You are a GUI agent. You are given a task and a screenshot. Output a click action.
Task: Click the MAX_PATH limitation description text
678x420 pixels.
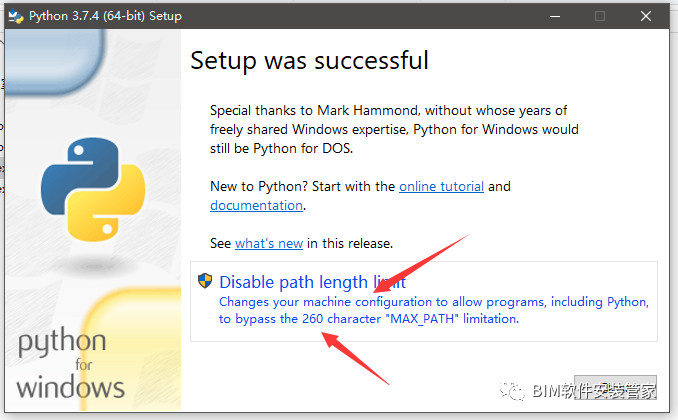[x=434, y=310]
